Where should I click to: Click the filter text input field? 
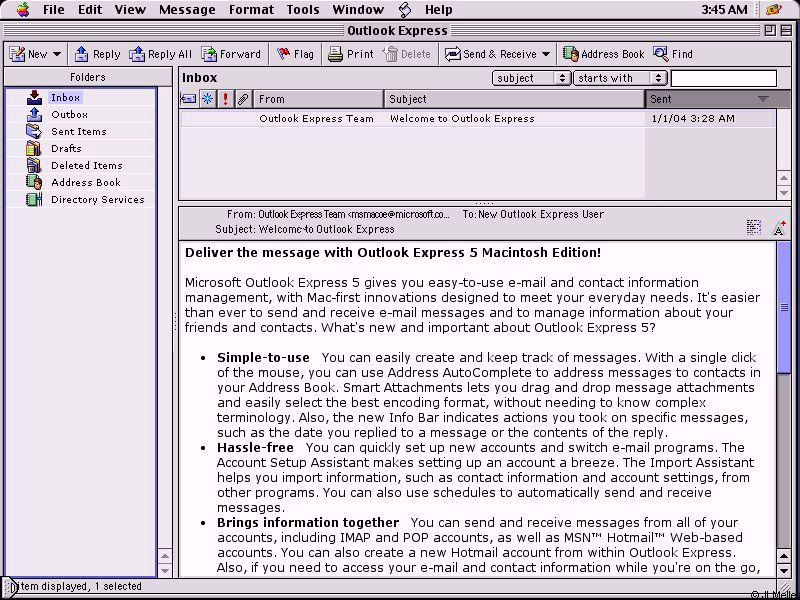723,78
